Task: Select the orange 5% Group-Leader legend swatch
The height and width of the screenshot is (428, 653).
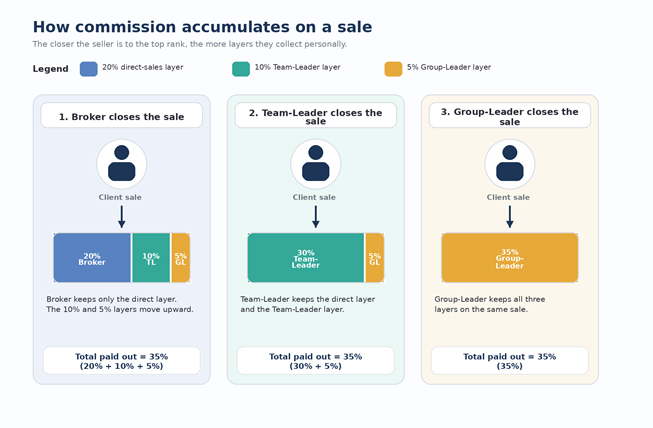Action: tap(393, 69)
